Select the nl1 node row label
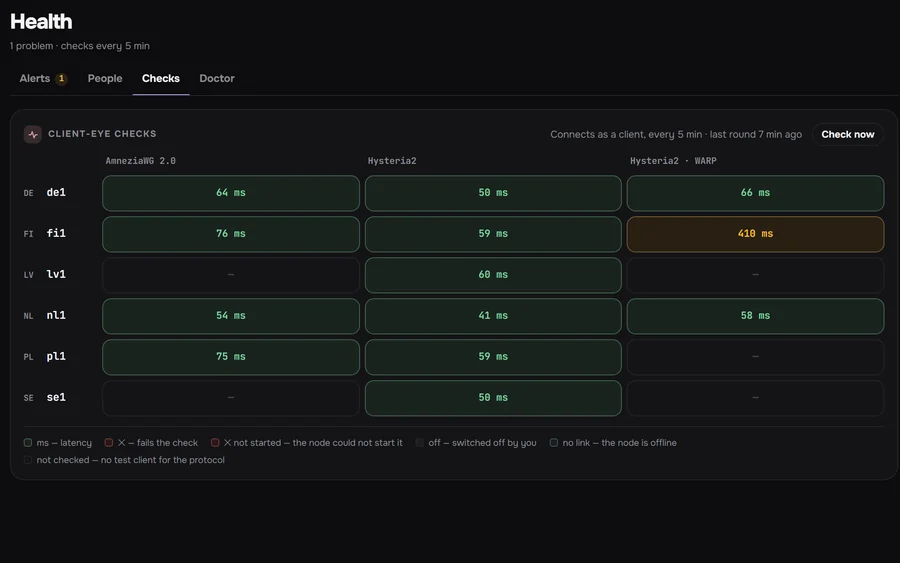 56,315
